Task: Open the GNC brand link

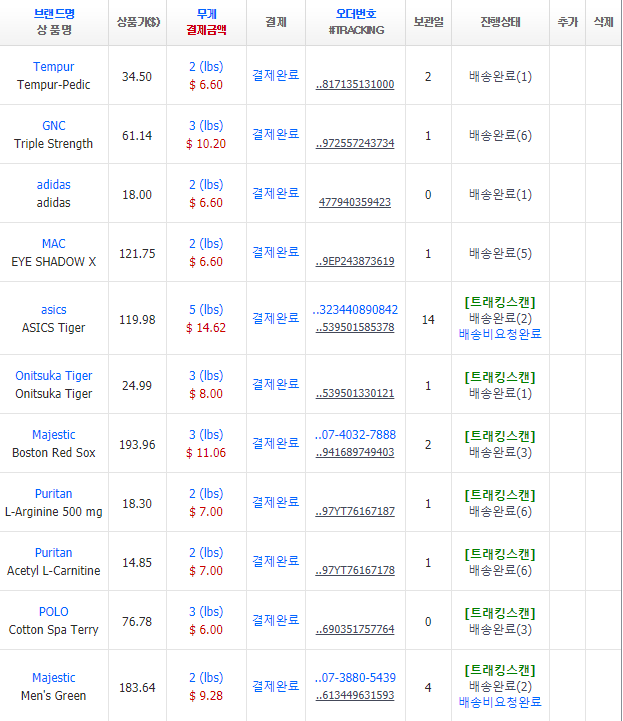Action: pyautogui.click(x=53, y=126)
